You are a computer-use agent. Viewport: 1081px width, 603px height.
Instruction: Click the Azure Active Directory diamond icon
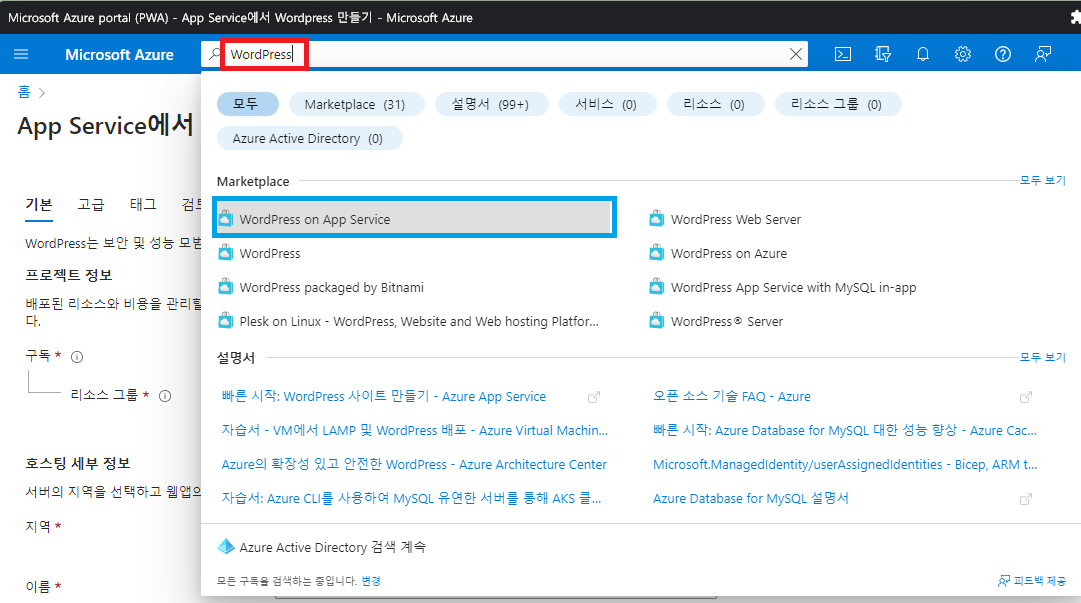click(x=226, y=546)
